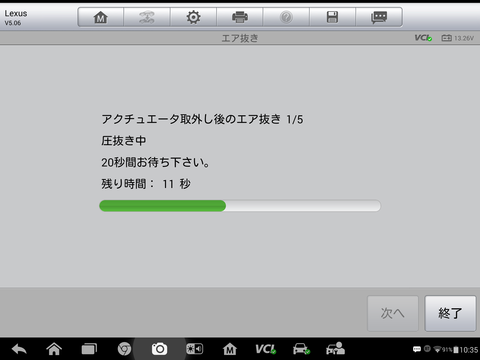The image size is (480, 360).
Task: Click the VCL connection status indicator
Action: (x=423, y=38)
